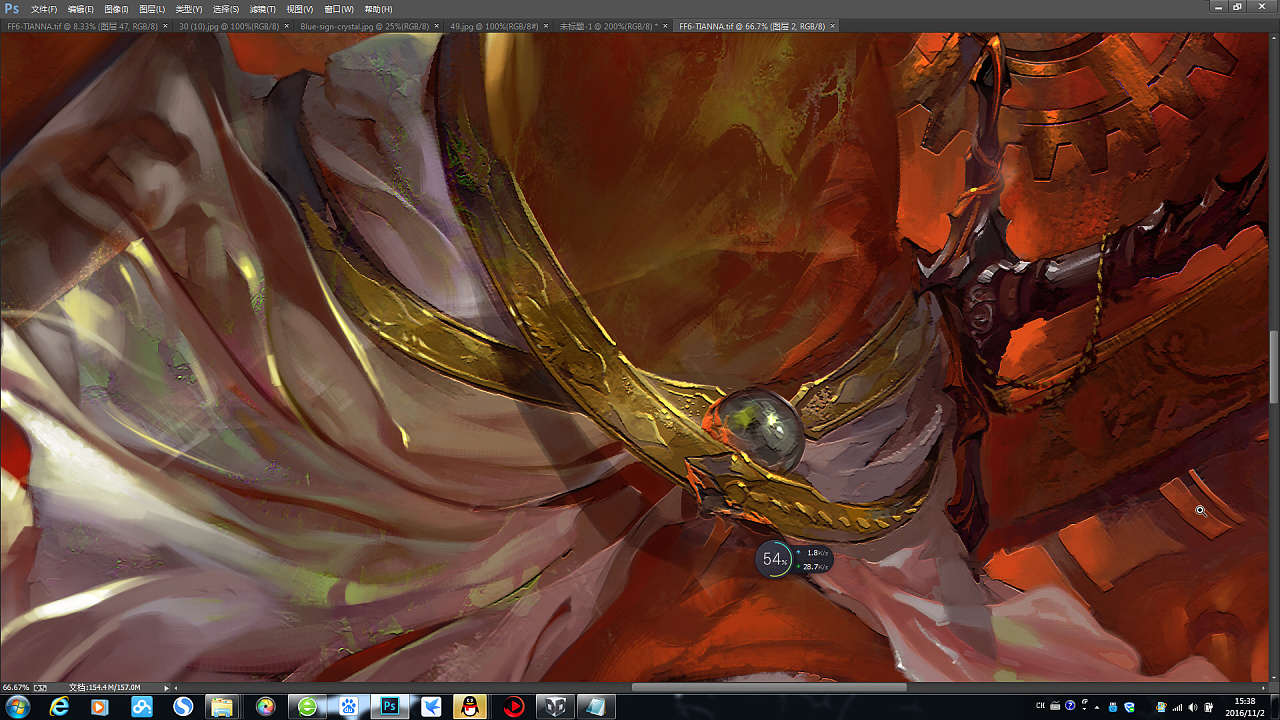
Task: Open the notepad app in taskbar
Action: tap(595, 707)
